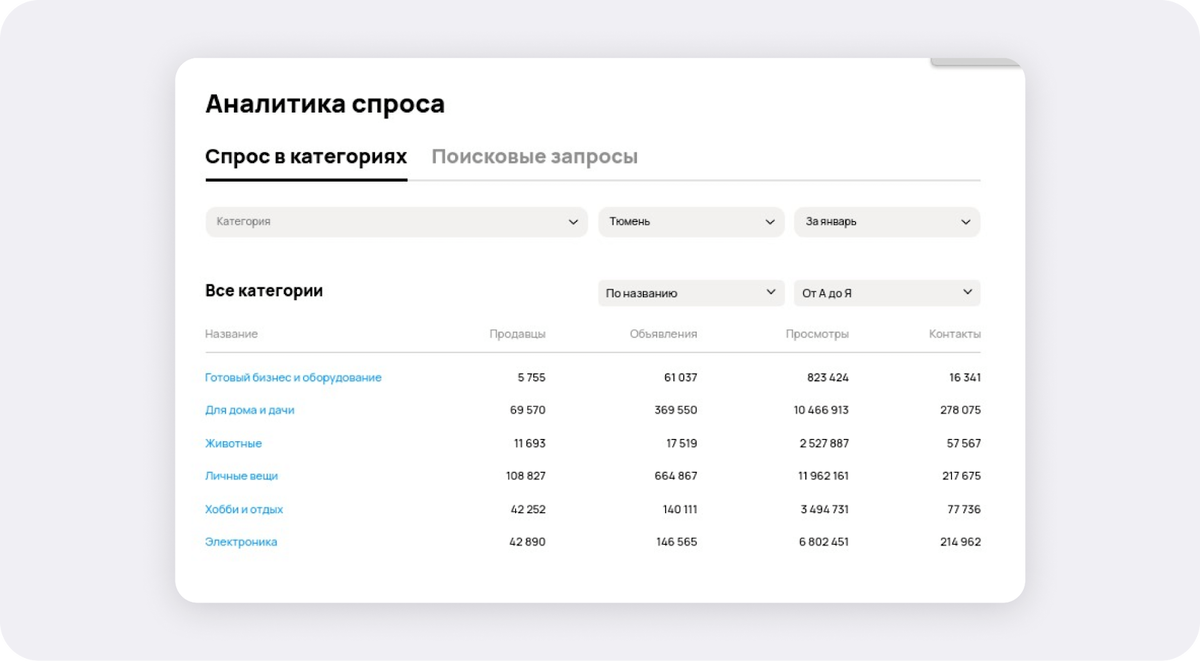Click chevron arrow in Категория field
The width and height of the screenshot is (1200, 661).
[x=573, y=222]
